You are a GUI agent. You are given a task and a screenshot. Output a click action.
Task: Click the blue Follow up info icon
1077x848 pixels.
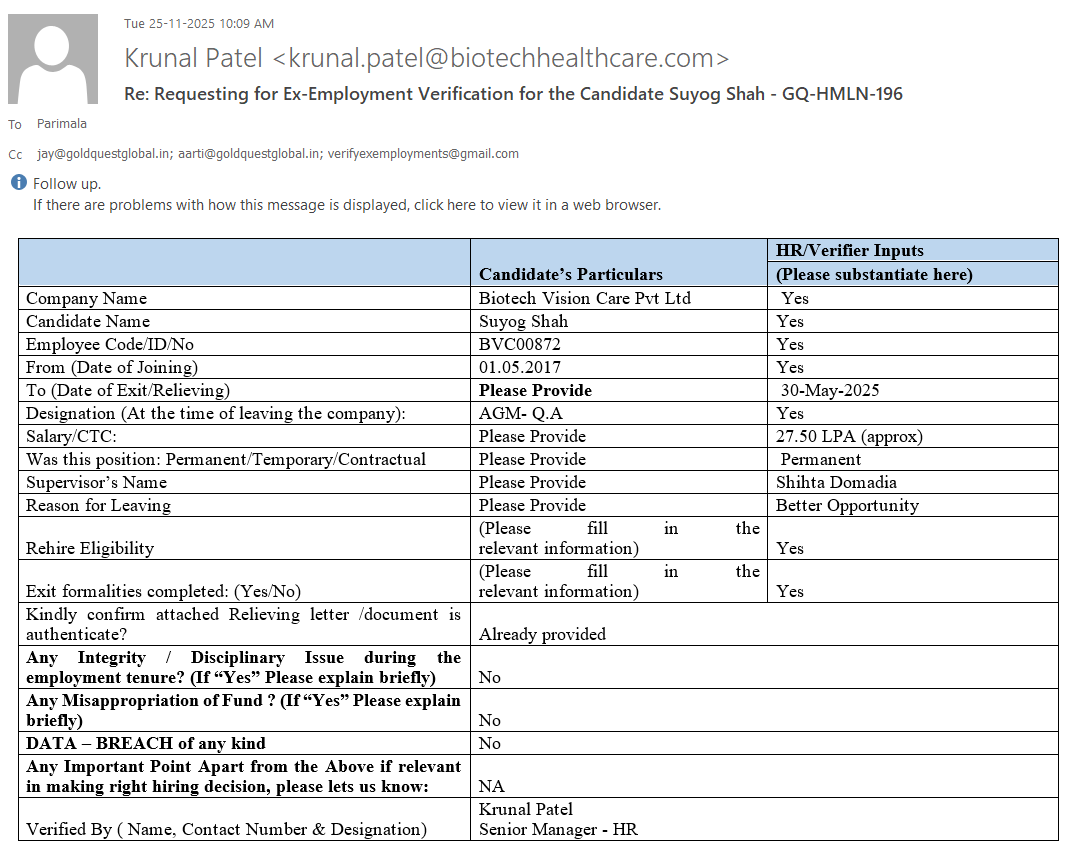click(x=19, y=183)
